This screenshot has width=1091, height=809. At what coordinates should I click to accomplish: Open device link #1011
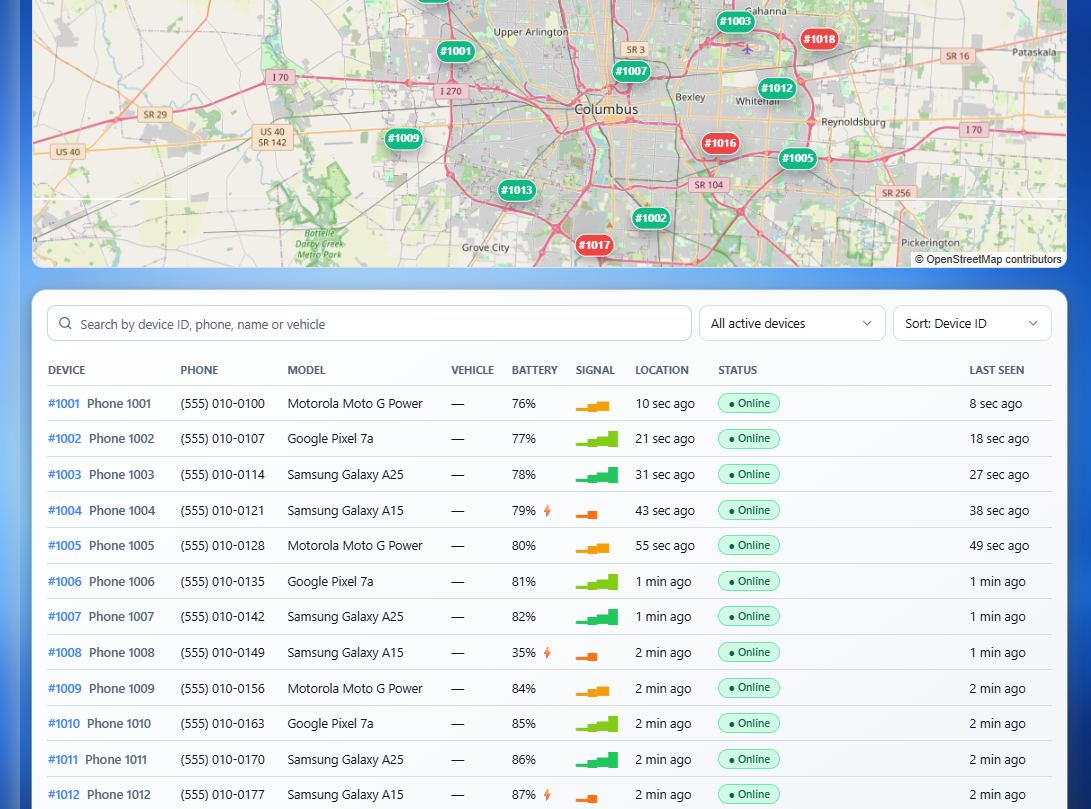tap(63, 760)
